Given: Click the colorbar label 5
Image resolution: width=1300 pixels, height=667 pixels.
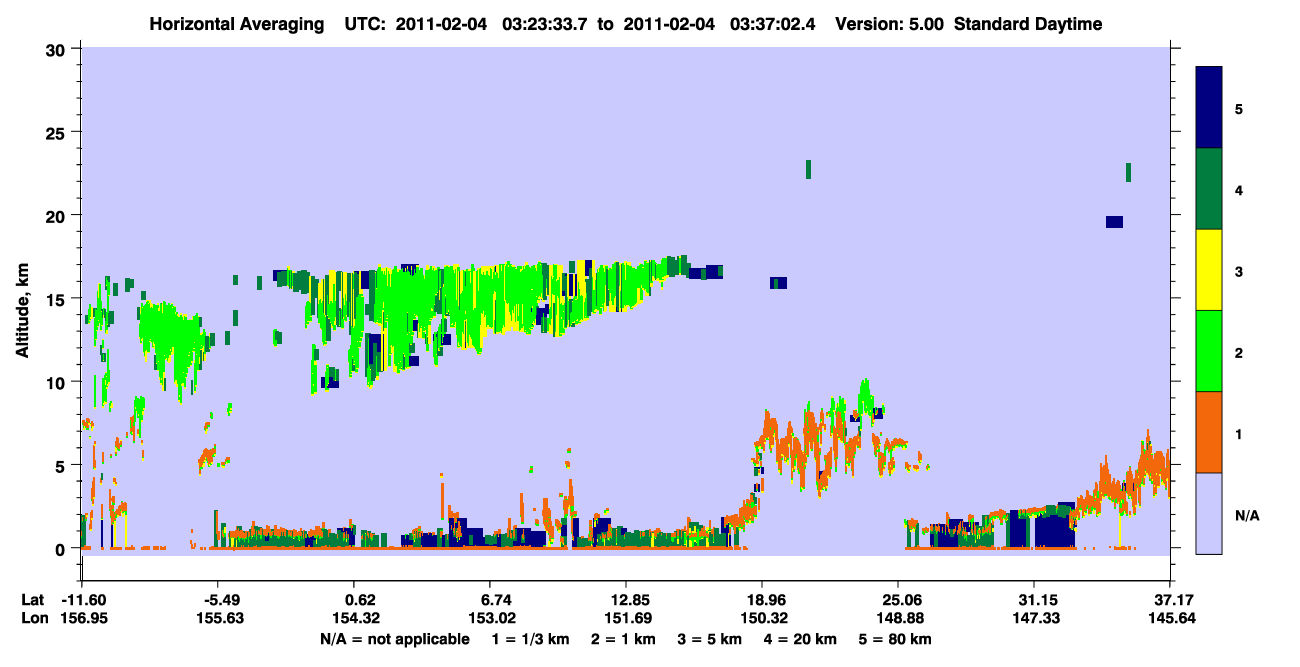Looking at the screenshot, I should [x=1238, y=108].
